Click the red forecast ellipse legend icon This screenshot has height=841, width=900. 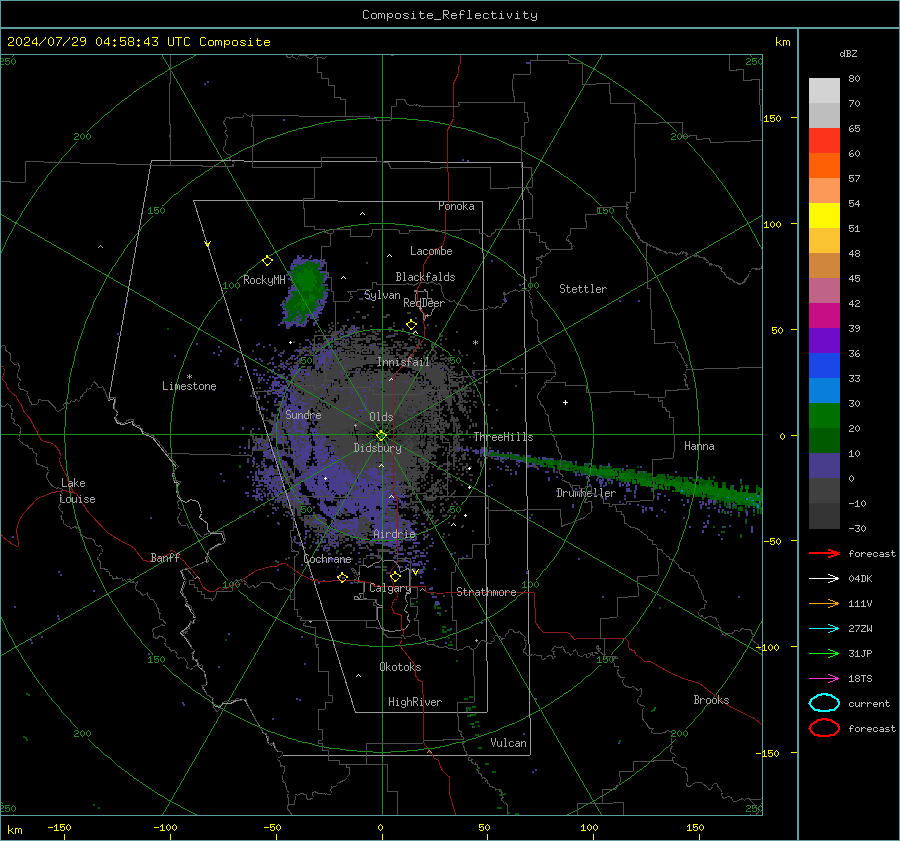tap(824, 728)
